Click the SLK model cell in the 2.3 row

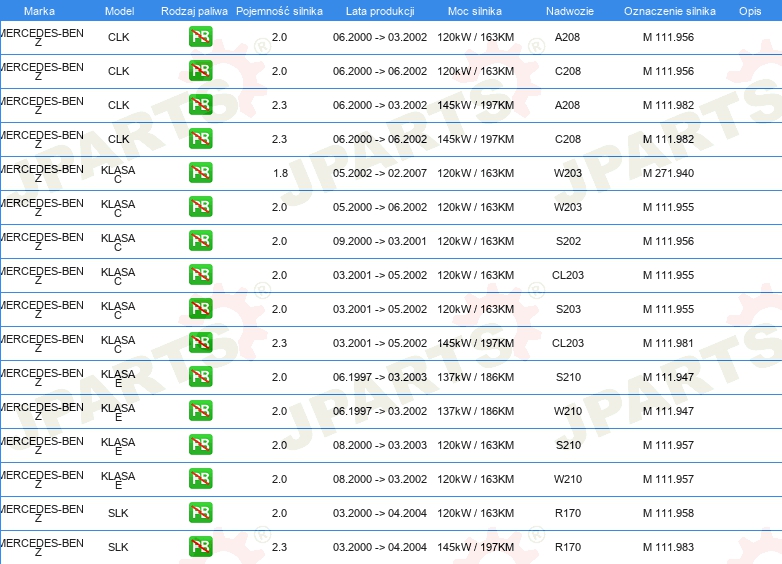(x=118, y=547)
